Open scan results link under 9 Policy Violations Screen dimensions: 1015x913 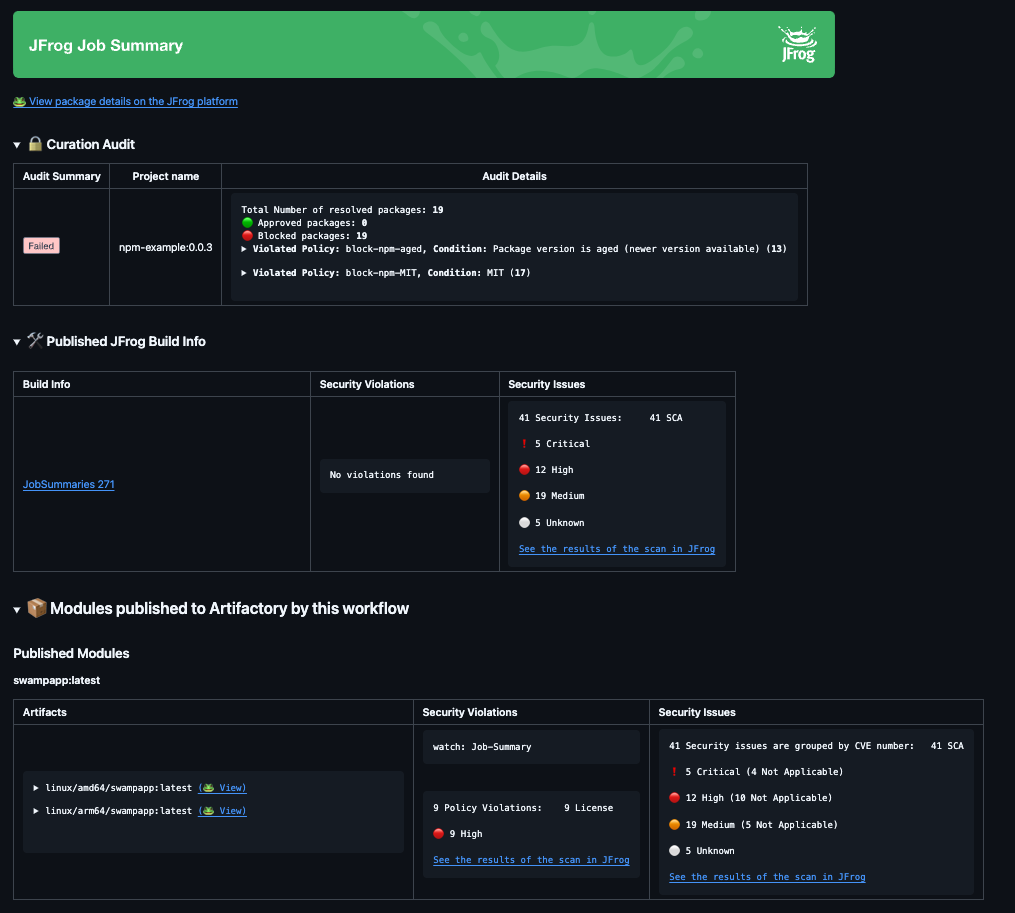tap(531, 860)
